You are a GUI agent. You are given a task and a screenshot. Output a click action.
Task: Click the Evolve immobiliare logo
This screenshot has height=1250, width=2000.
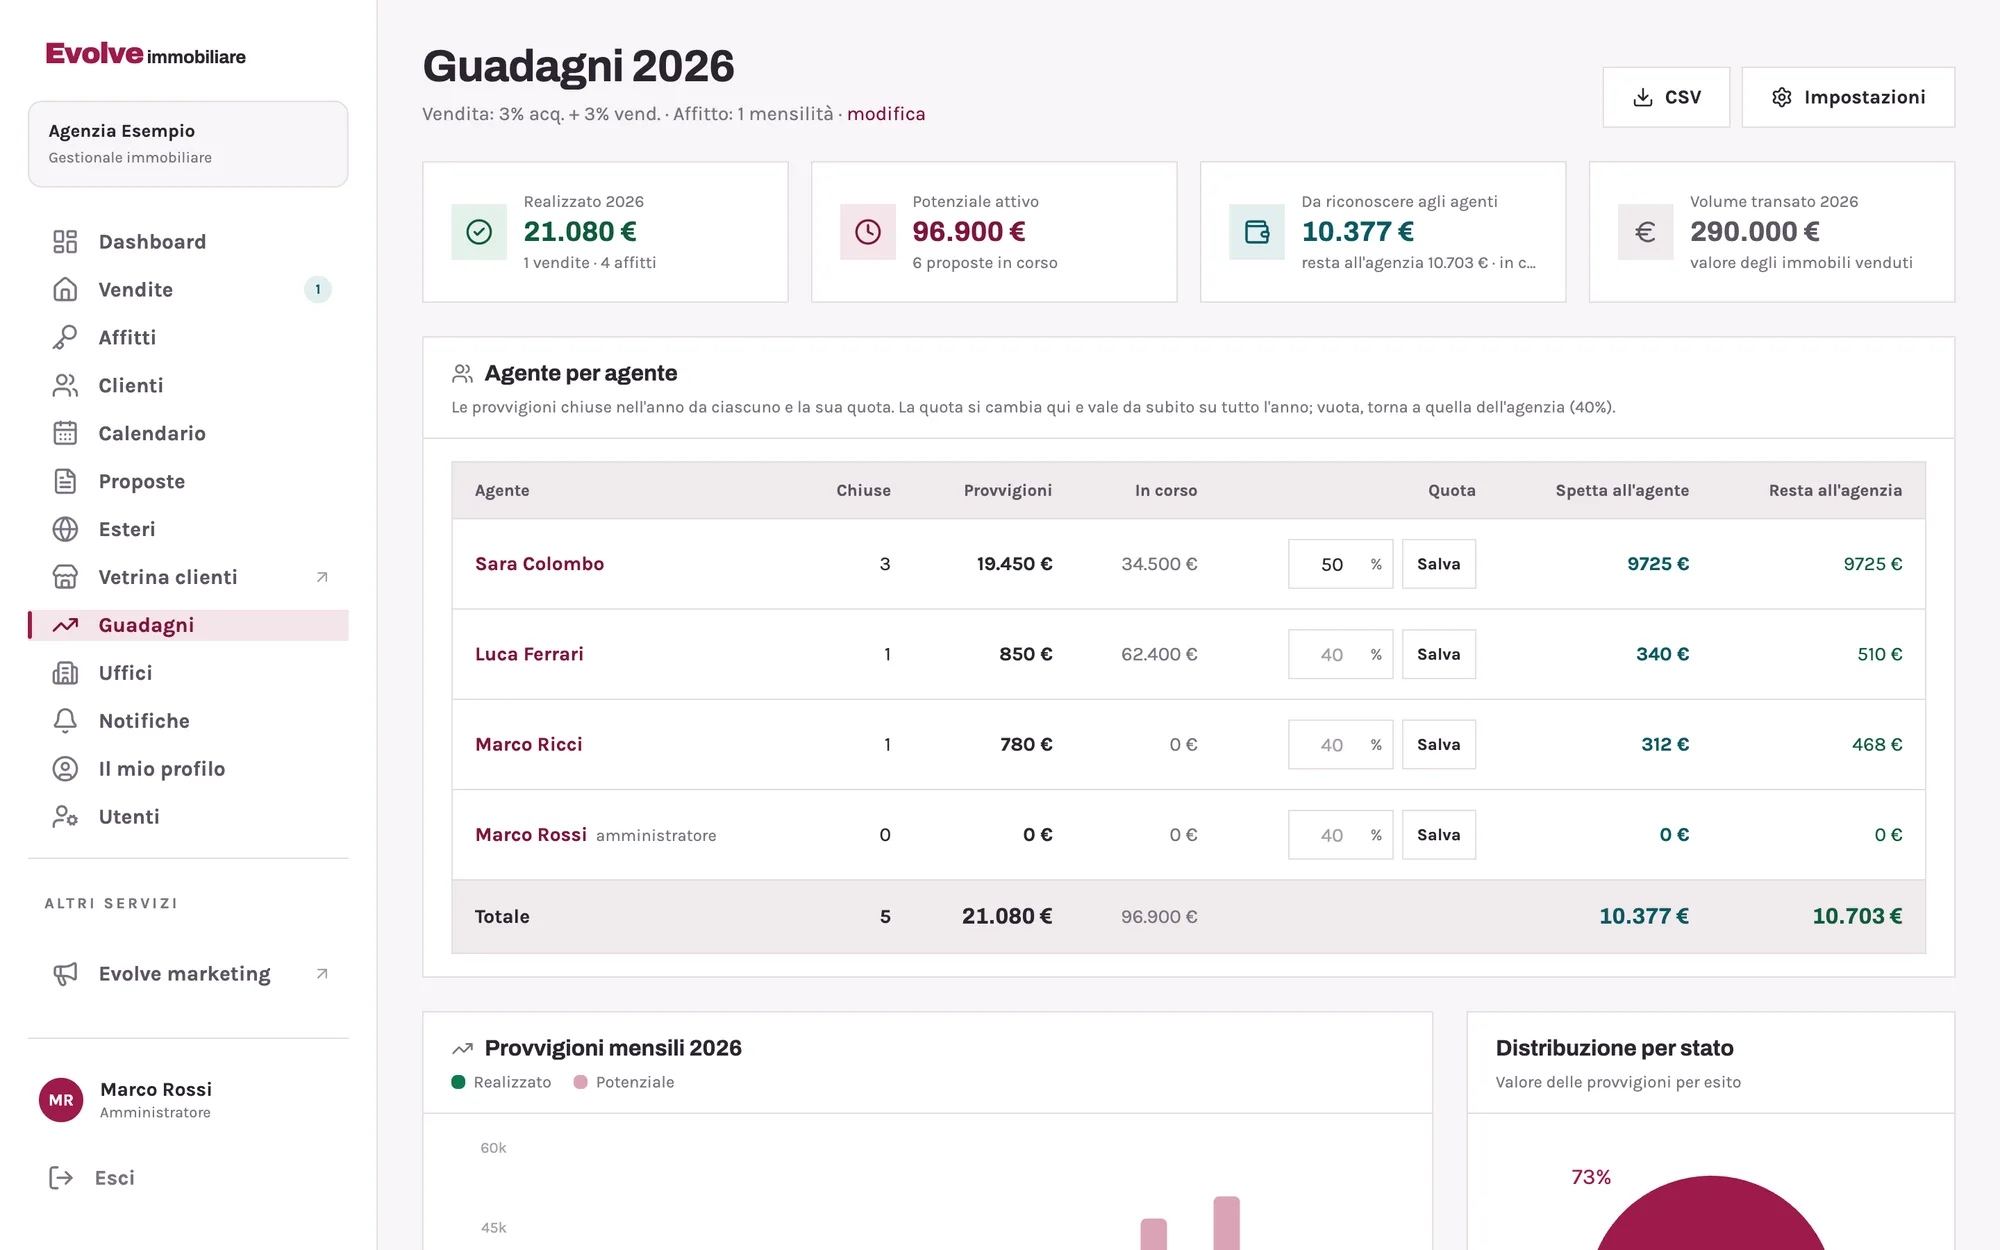(146, 54)
